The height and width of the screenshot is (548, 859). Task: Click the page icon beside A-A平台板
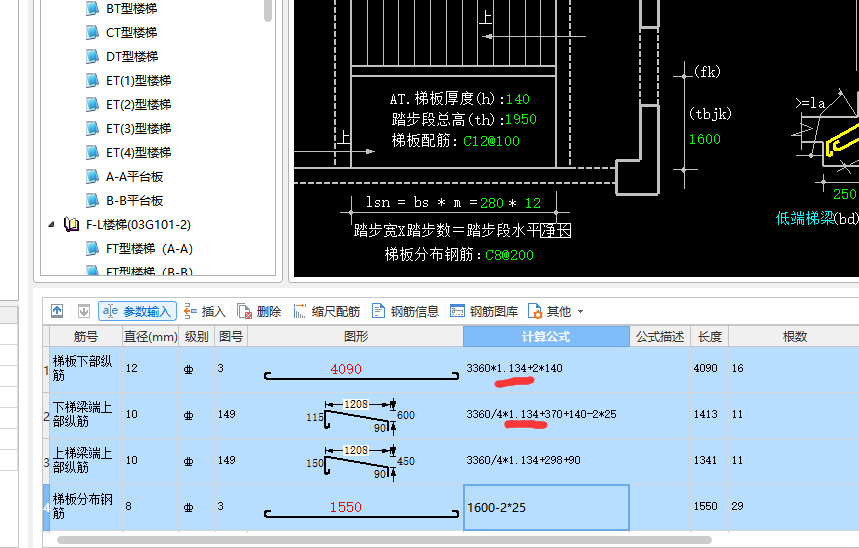click(x=92, y=177)
